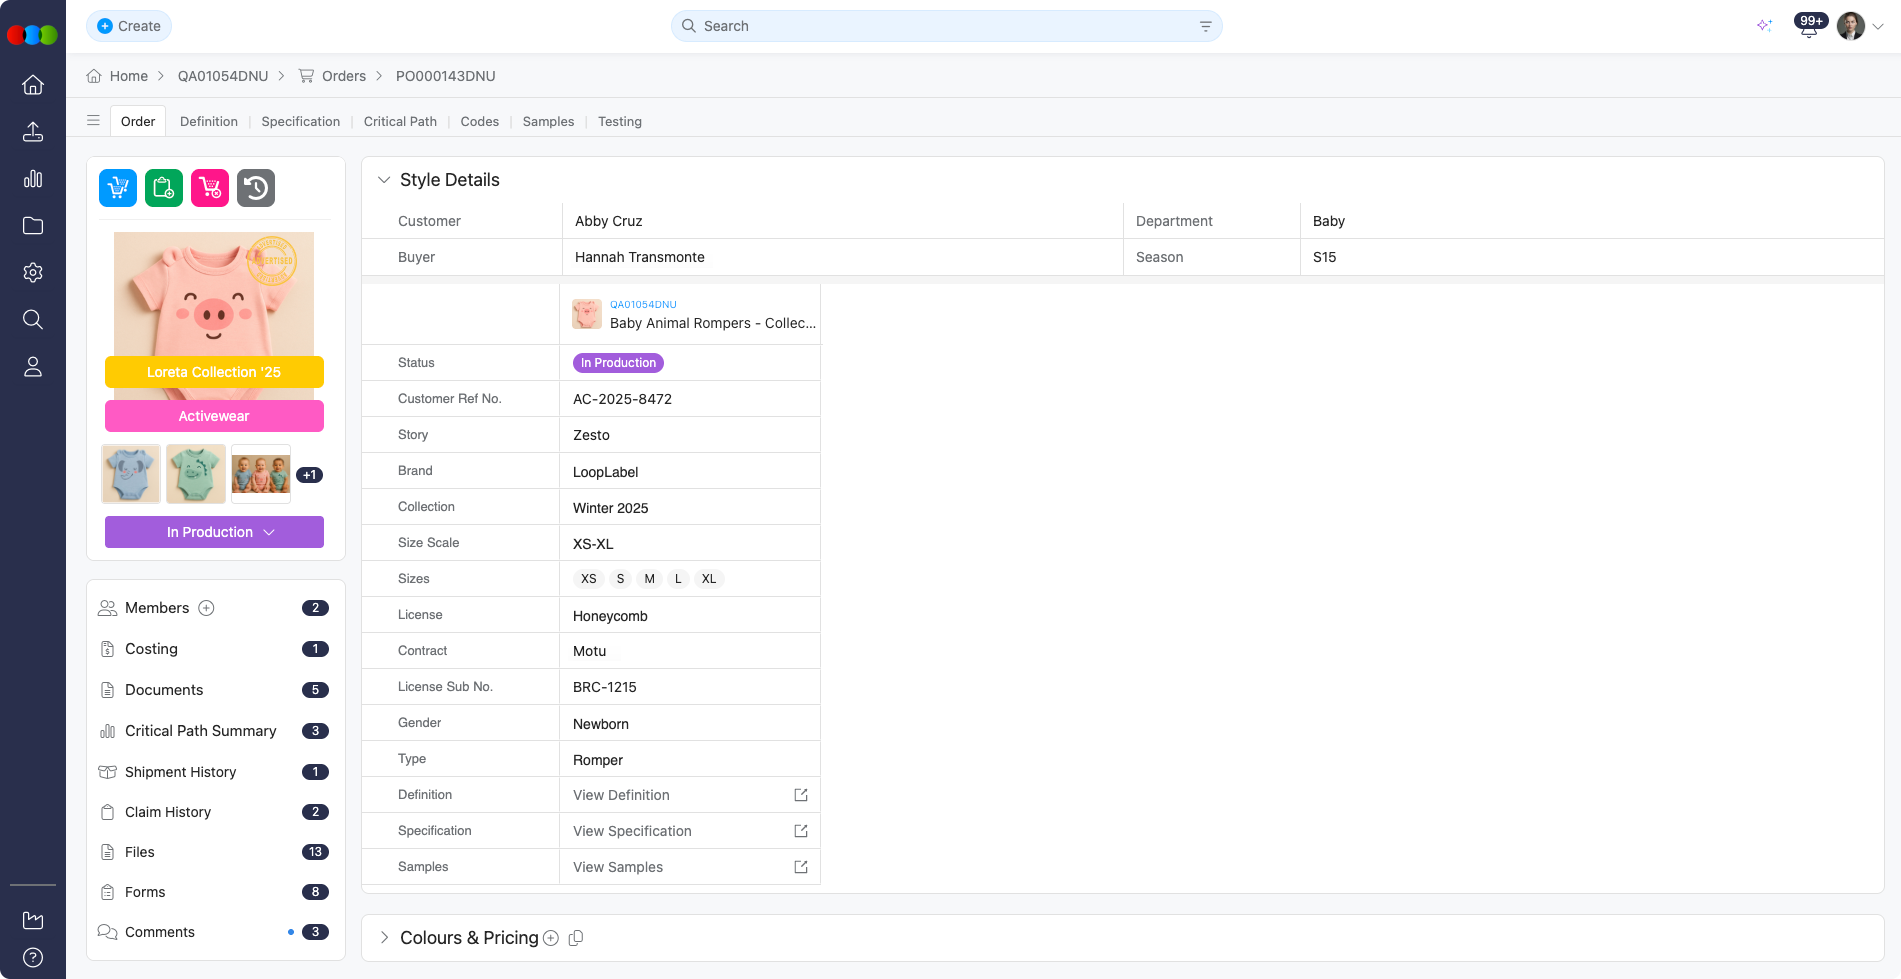Viewport: 1901px width, 979px height.
Task: Open the upload icon in left sidebar
Action: 33,132
